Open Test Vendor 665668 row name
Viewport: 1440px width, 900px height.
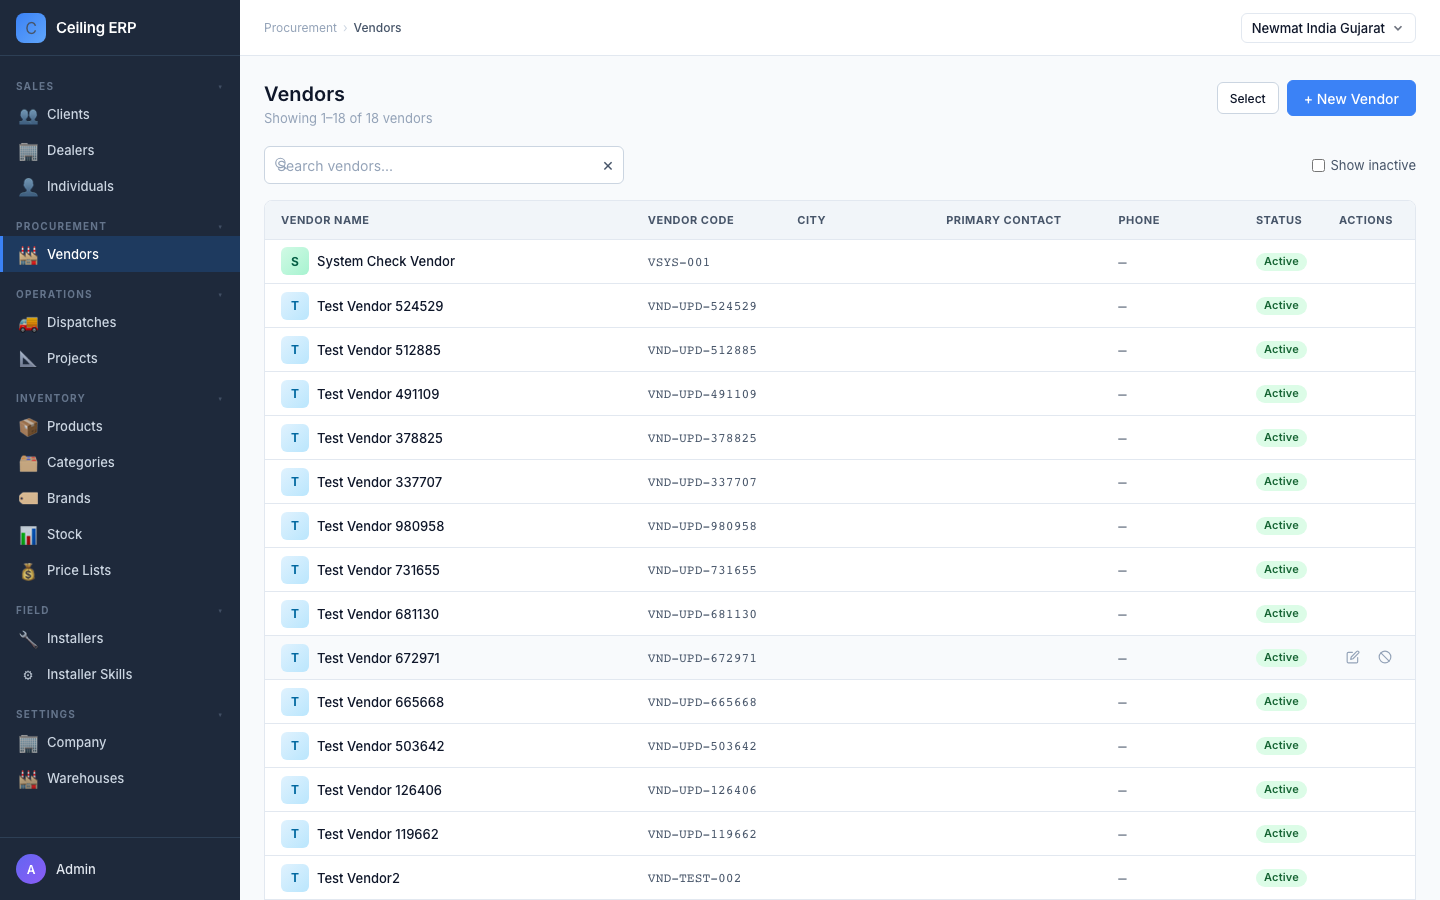click(380, 702)
